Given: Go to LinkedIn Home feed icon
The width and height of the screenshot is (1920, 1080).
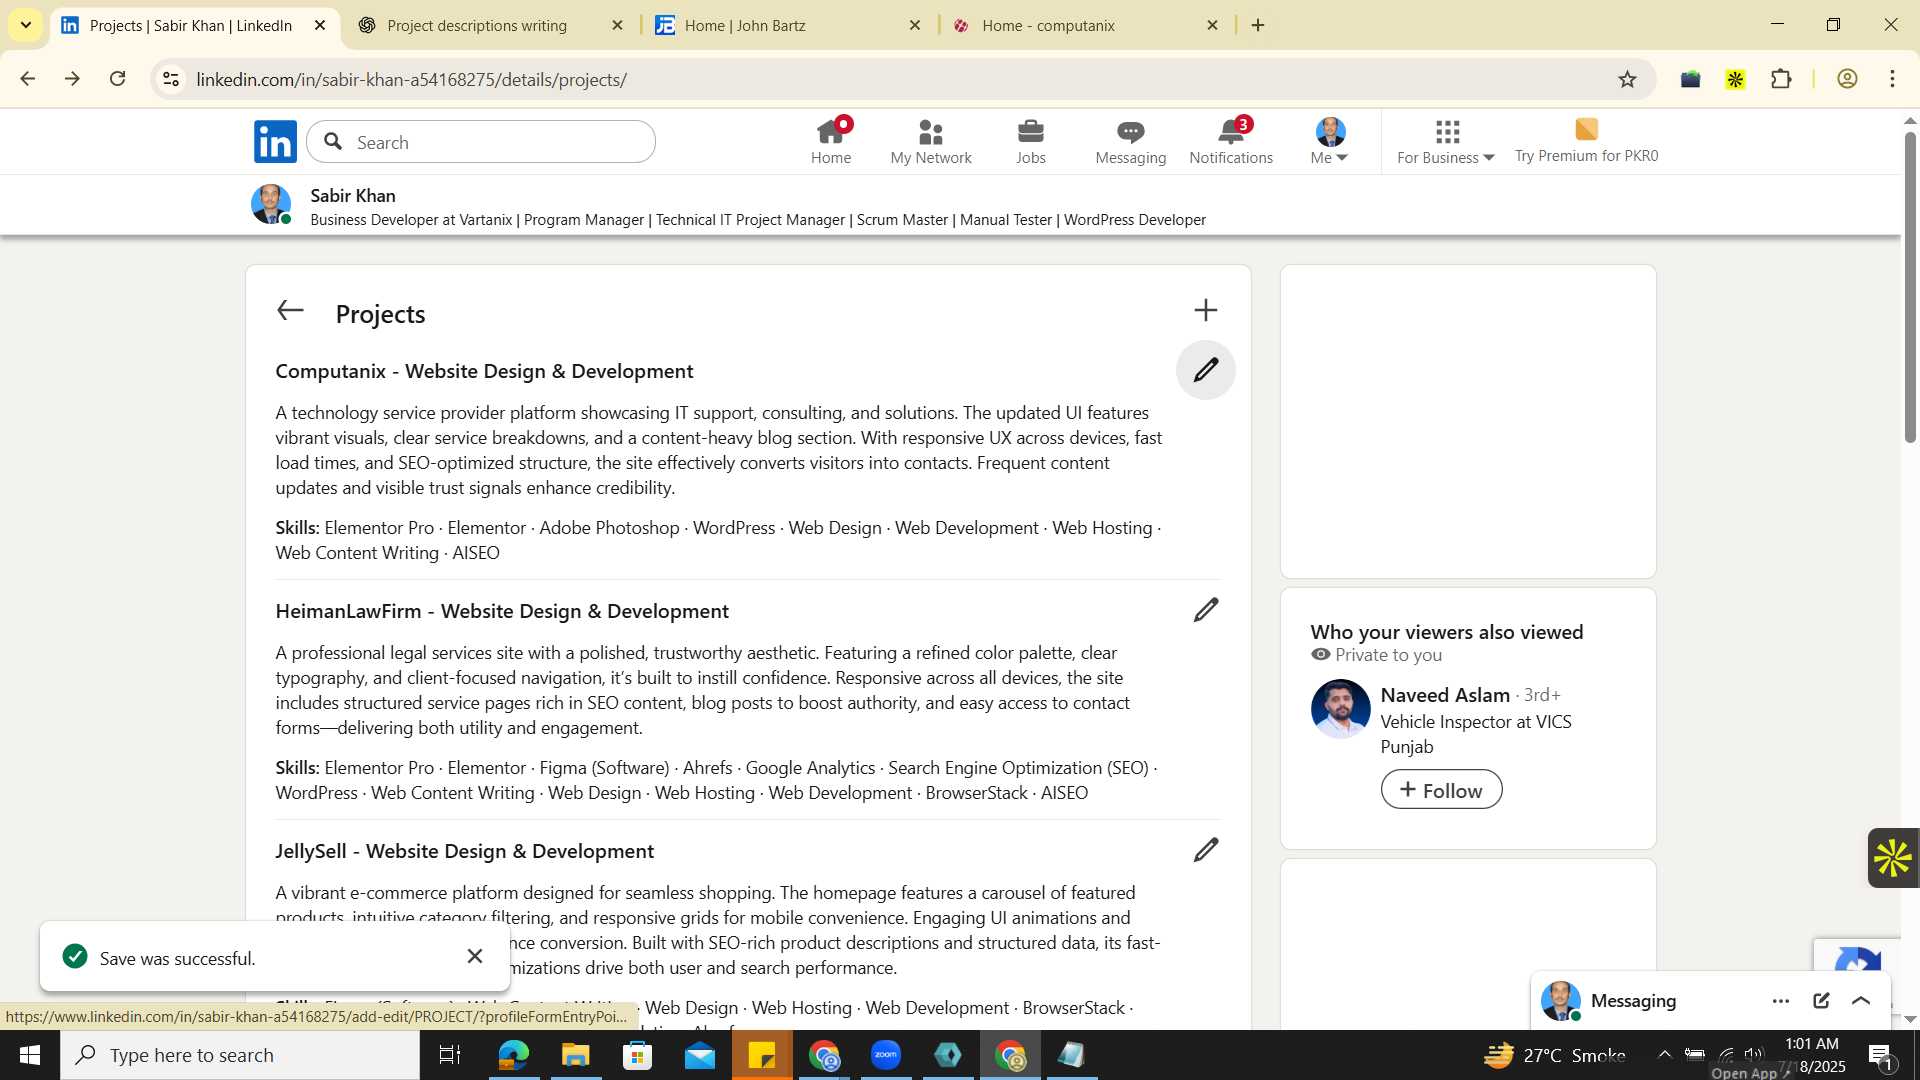Looking at the screenshot, I should tap(830, 142).
